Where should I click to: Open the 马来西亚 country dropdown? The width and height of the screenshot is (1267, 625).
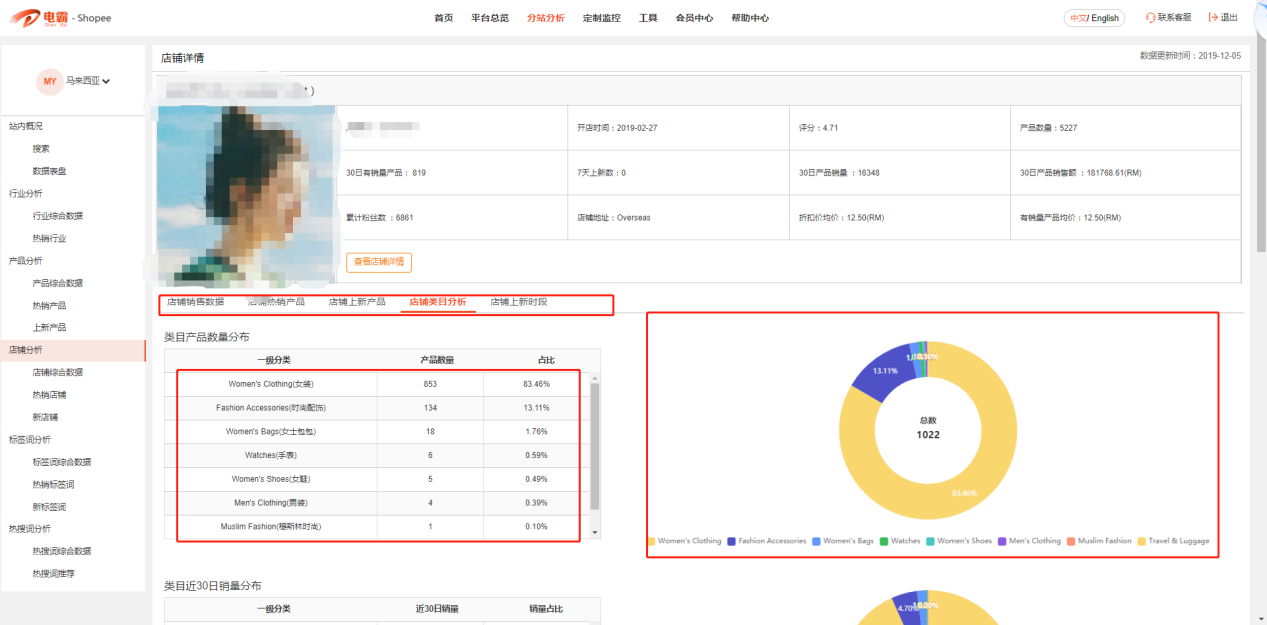(88, 81)
